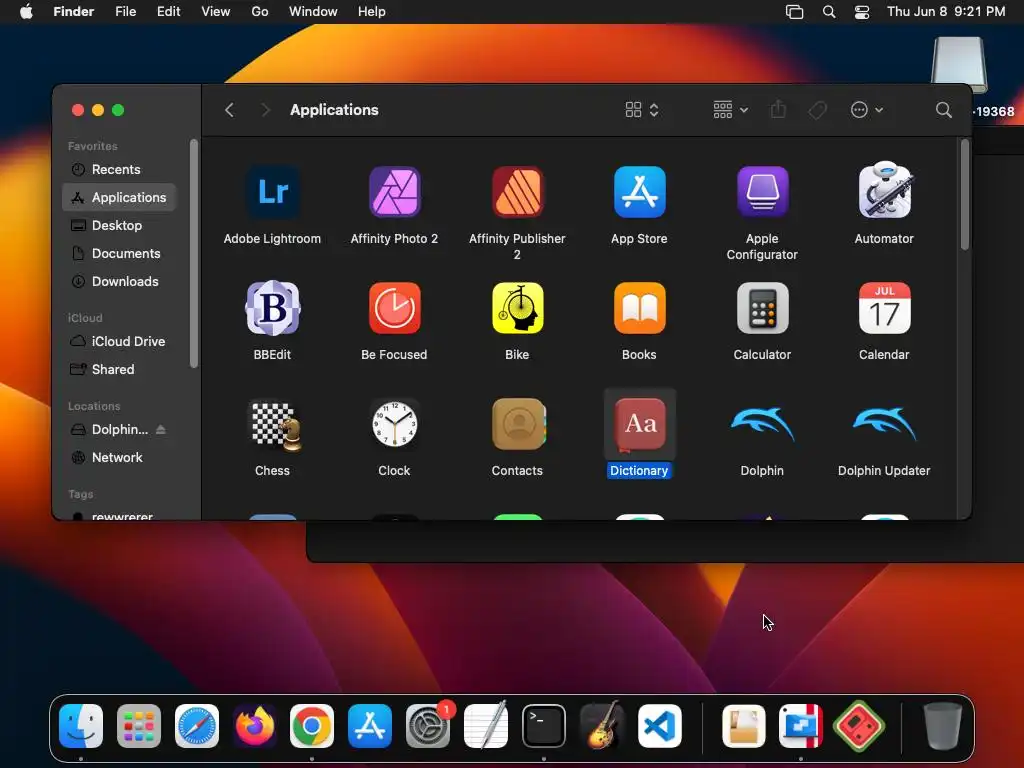Open Recents in sidebar
Viewport: 1024px width, 768px height.
click(119, 170)
